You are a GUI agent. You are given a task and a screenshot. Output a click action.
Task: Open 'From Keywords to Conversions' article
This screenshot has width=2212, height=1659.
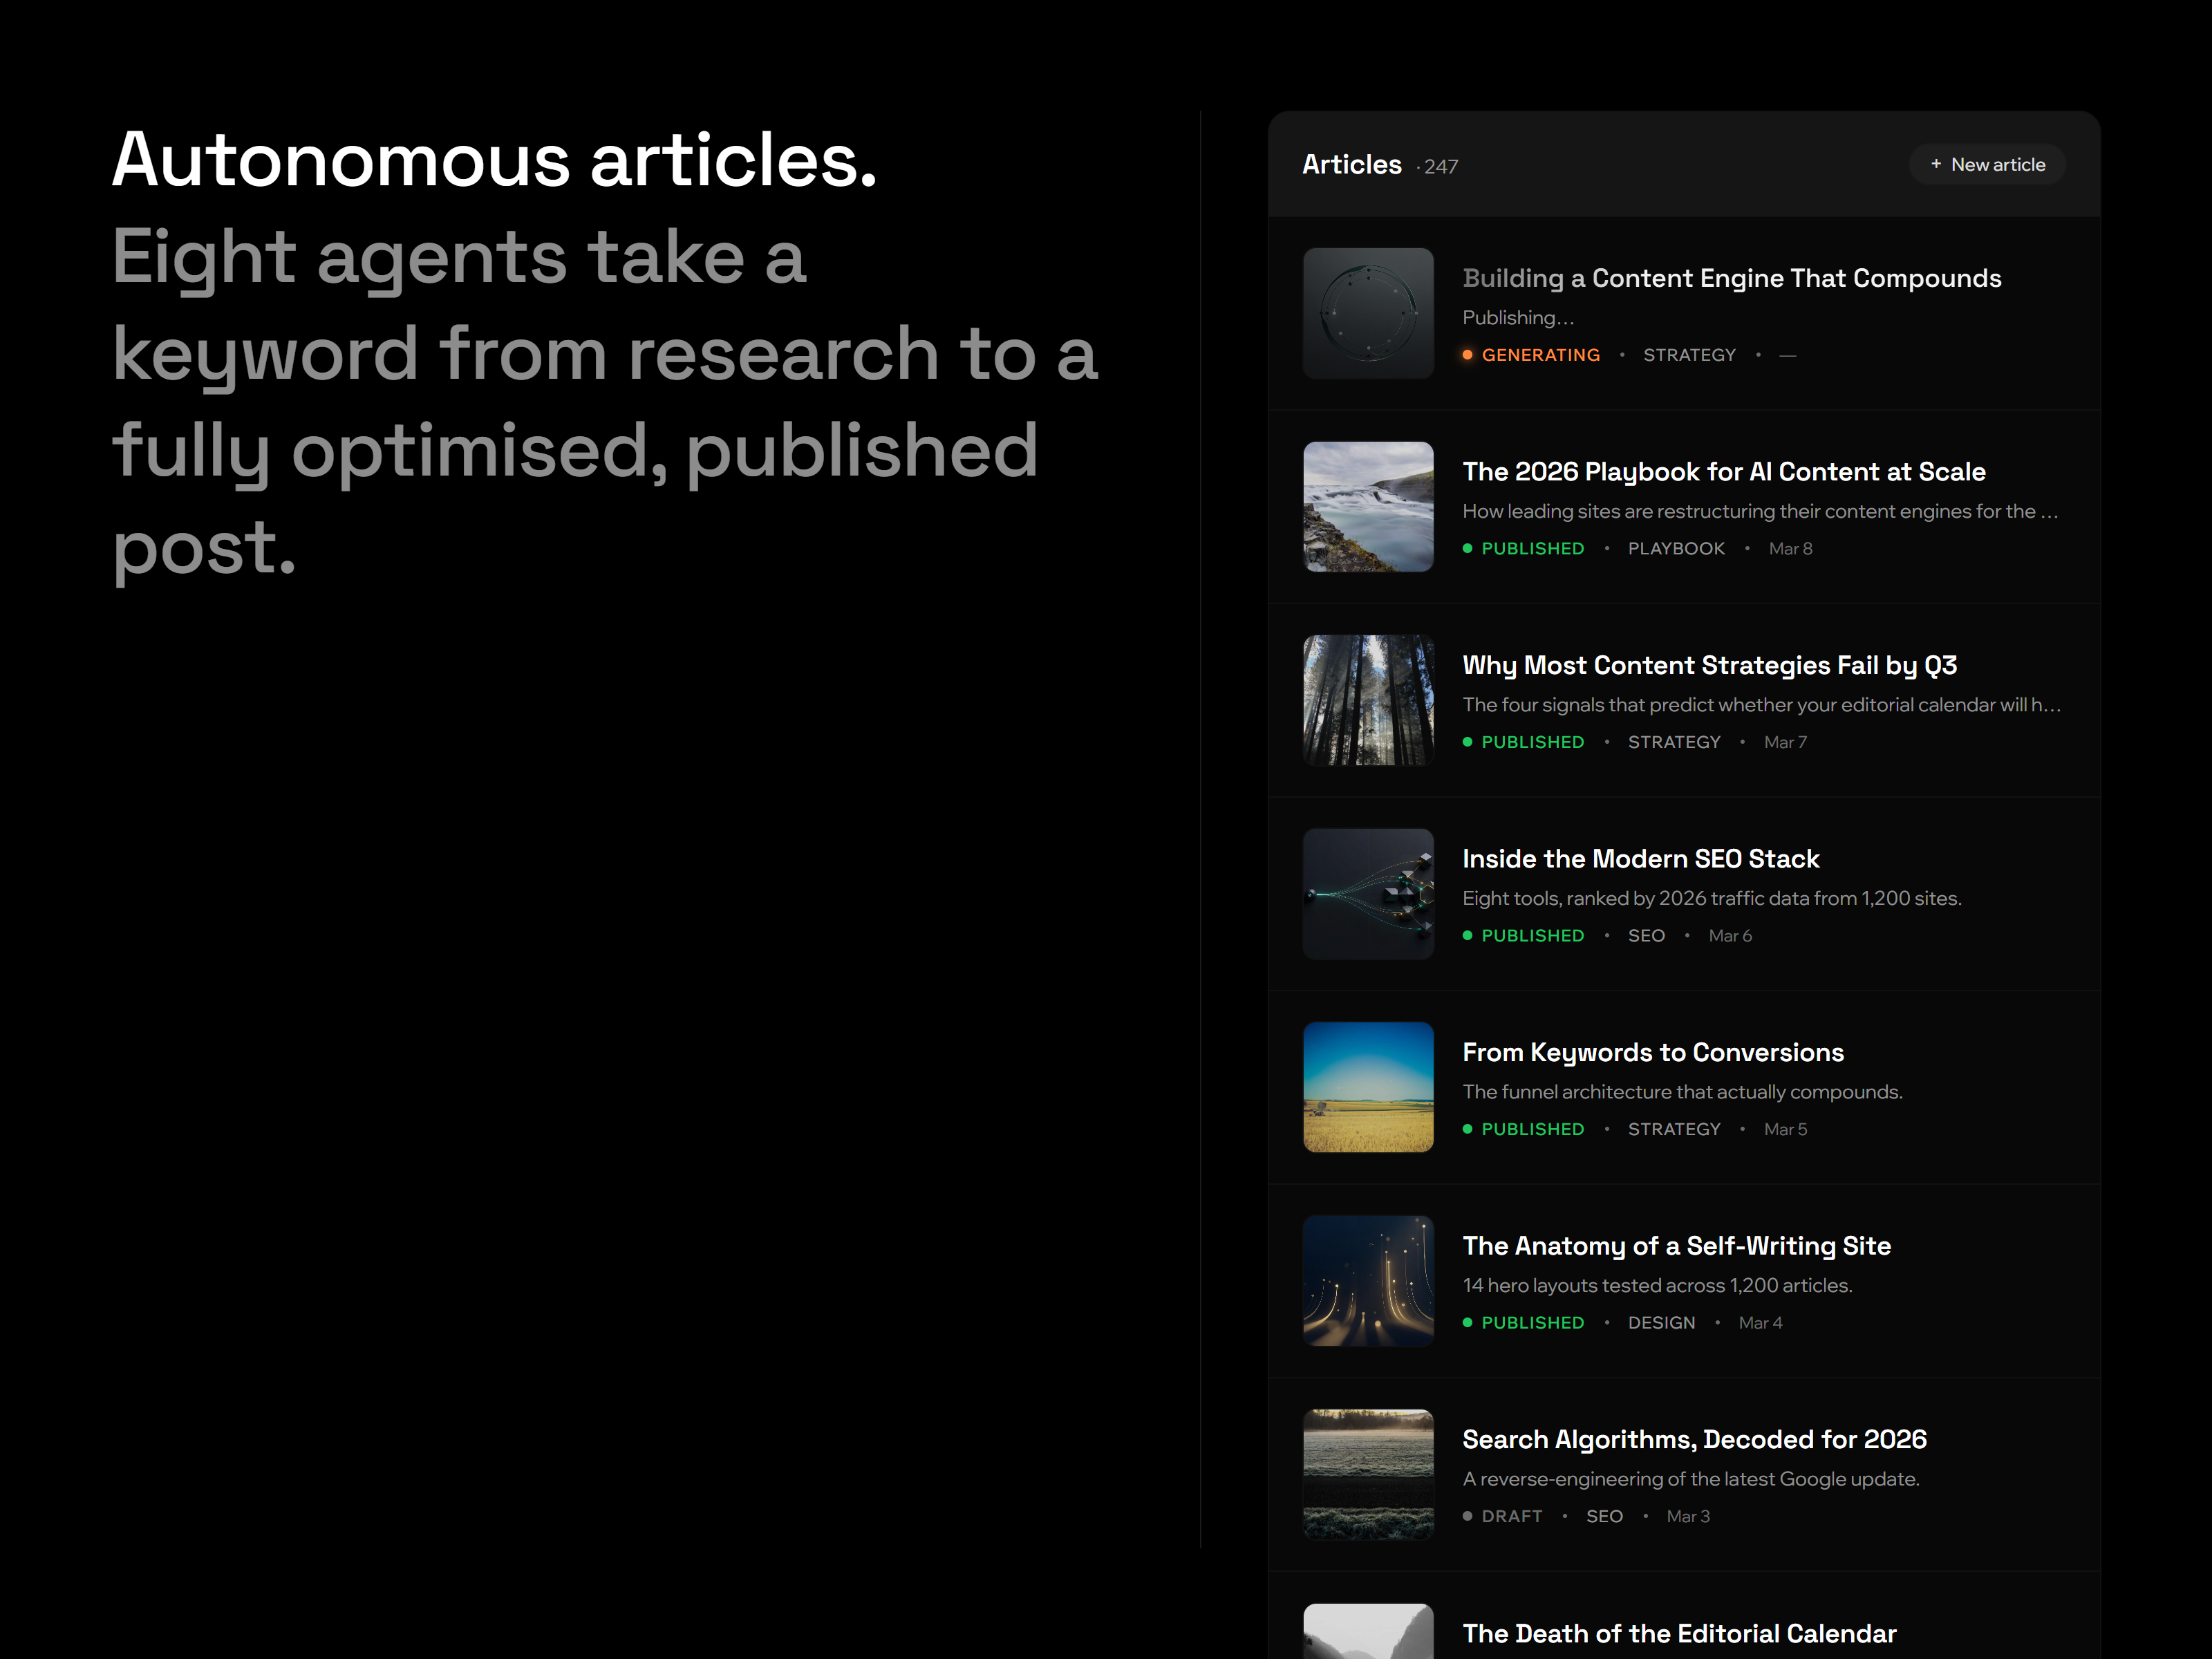[1653, 1052]
